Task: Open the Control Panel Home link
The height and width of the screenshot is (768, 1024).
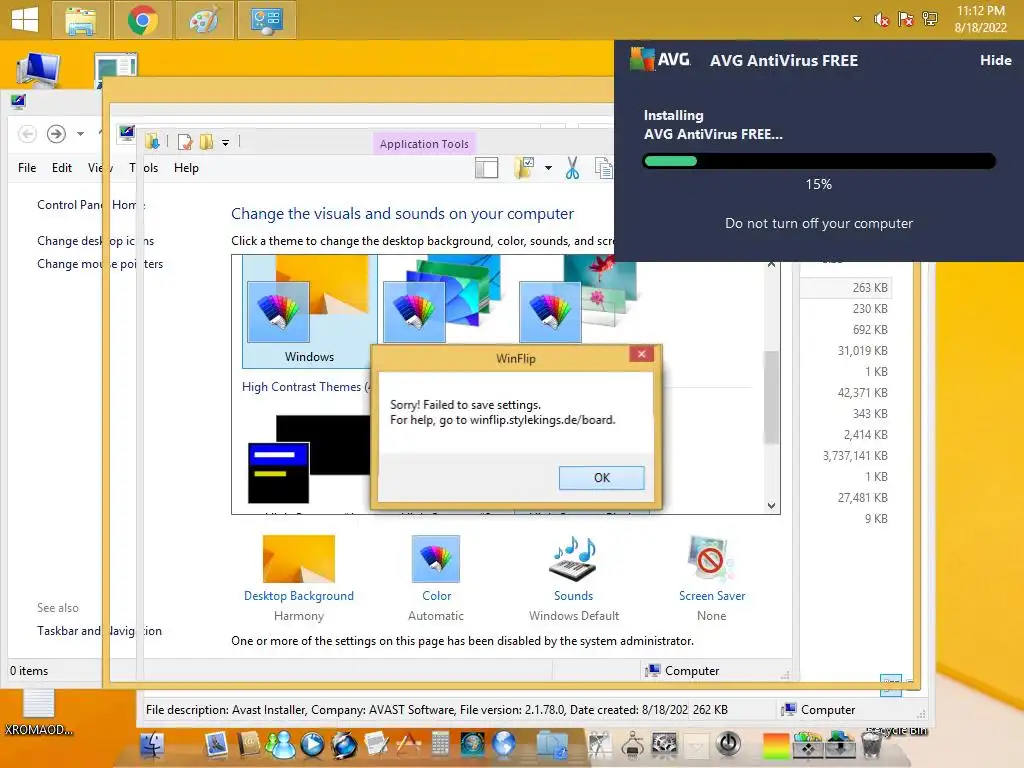Action: click(x=91, y=205)
